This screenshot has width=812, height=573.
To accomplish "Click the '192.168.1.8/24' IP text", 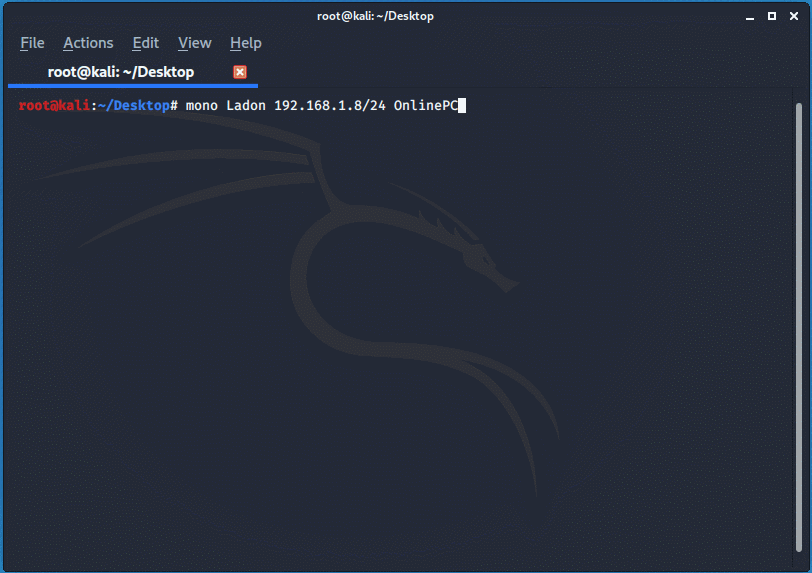I will click(x=330, y=106).
